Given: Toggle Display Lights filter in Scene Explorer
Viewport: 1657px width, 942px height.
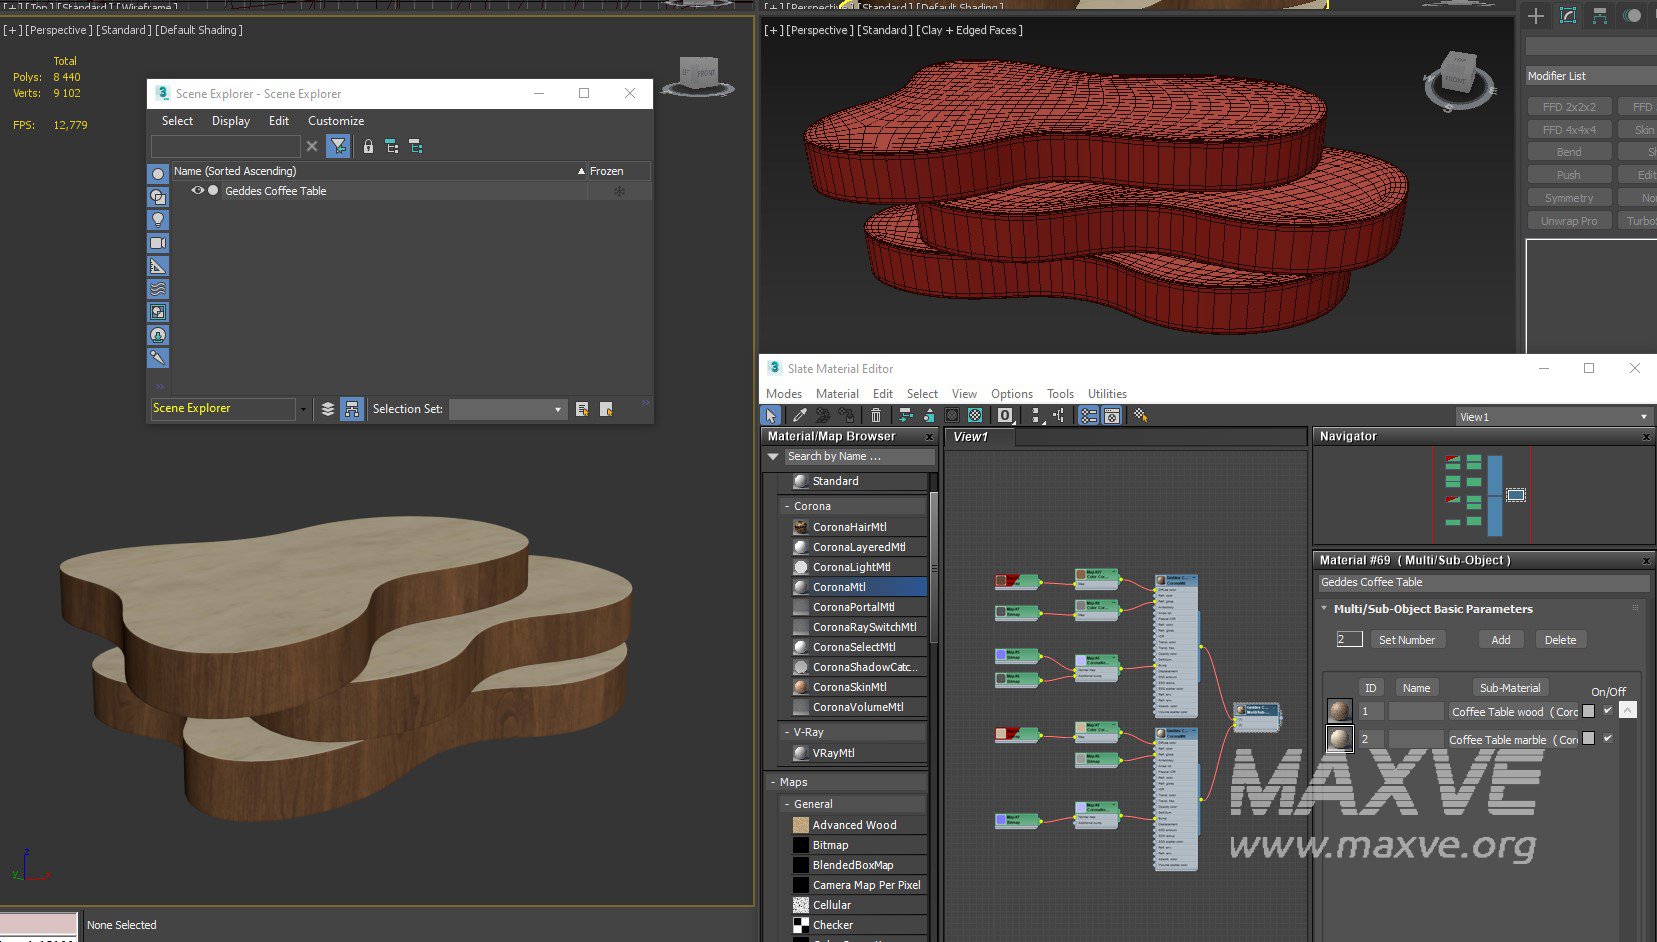Looking at the screenshot, I should 158,220.
